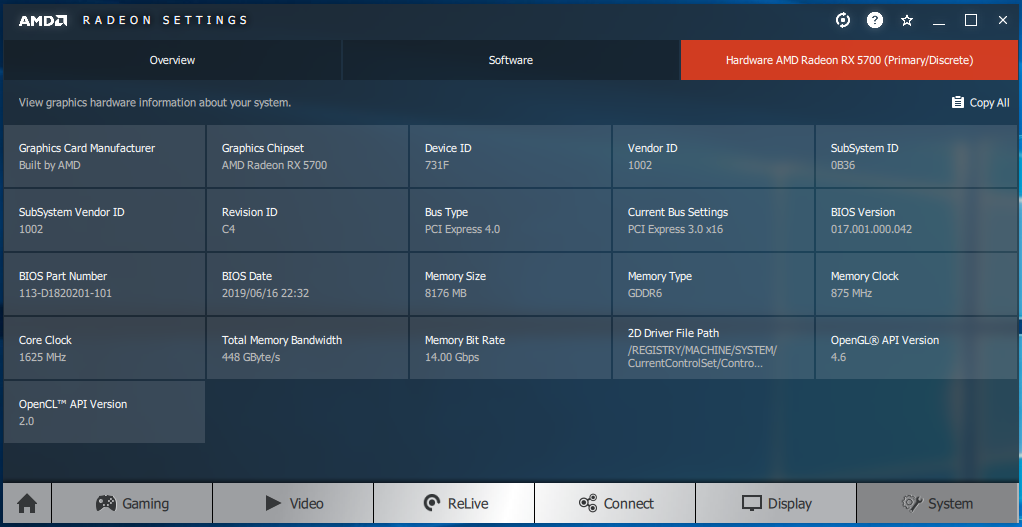Click the Display monitor icon
The image size is (1022, 527).
tap(752, 504)
